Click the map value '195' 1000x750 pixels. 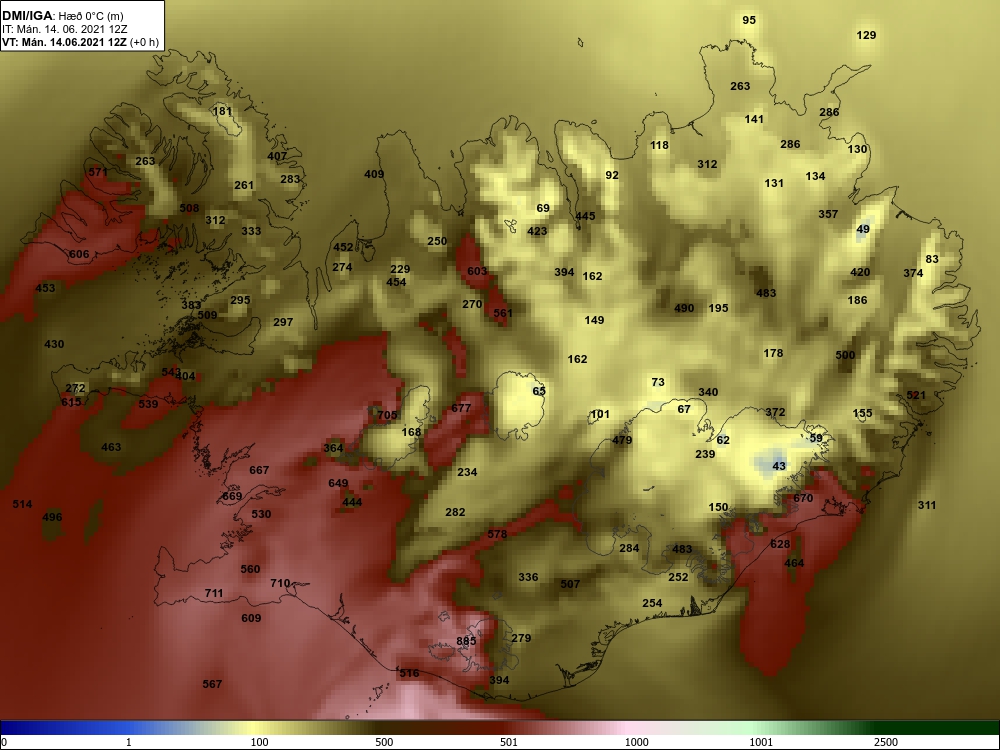point(718,307)
